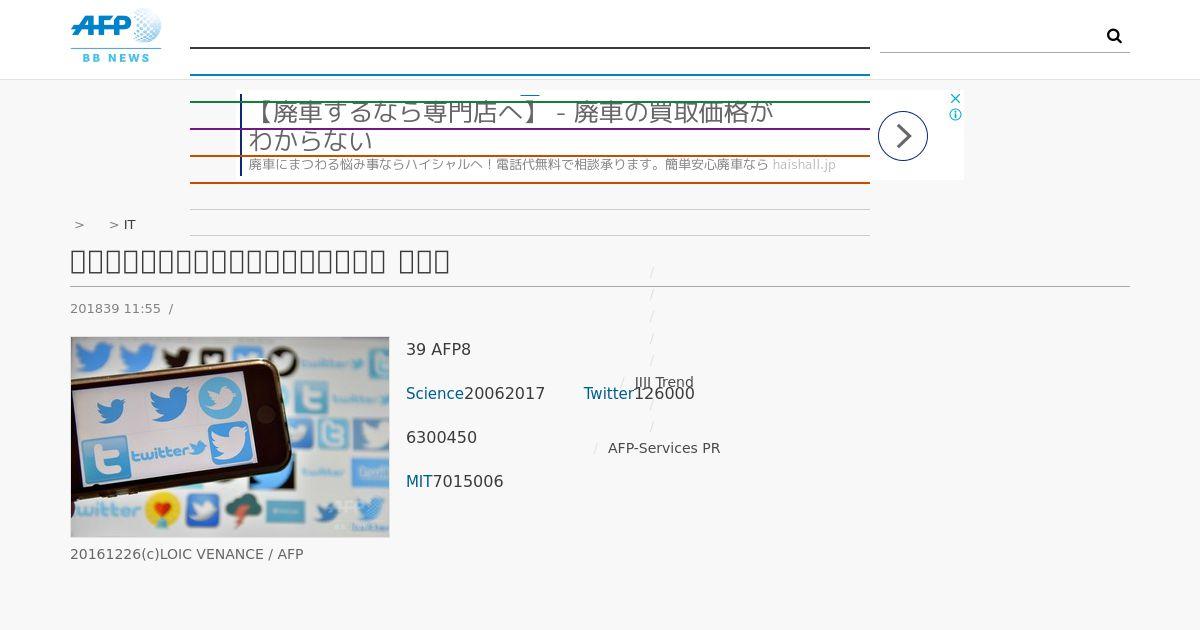Viewport: 1200px width, 630px height.
Task: Click the search magnifier icon
Action: point(1114,36)
